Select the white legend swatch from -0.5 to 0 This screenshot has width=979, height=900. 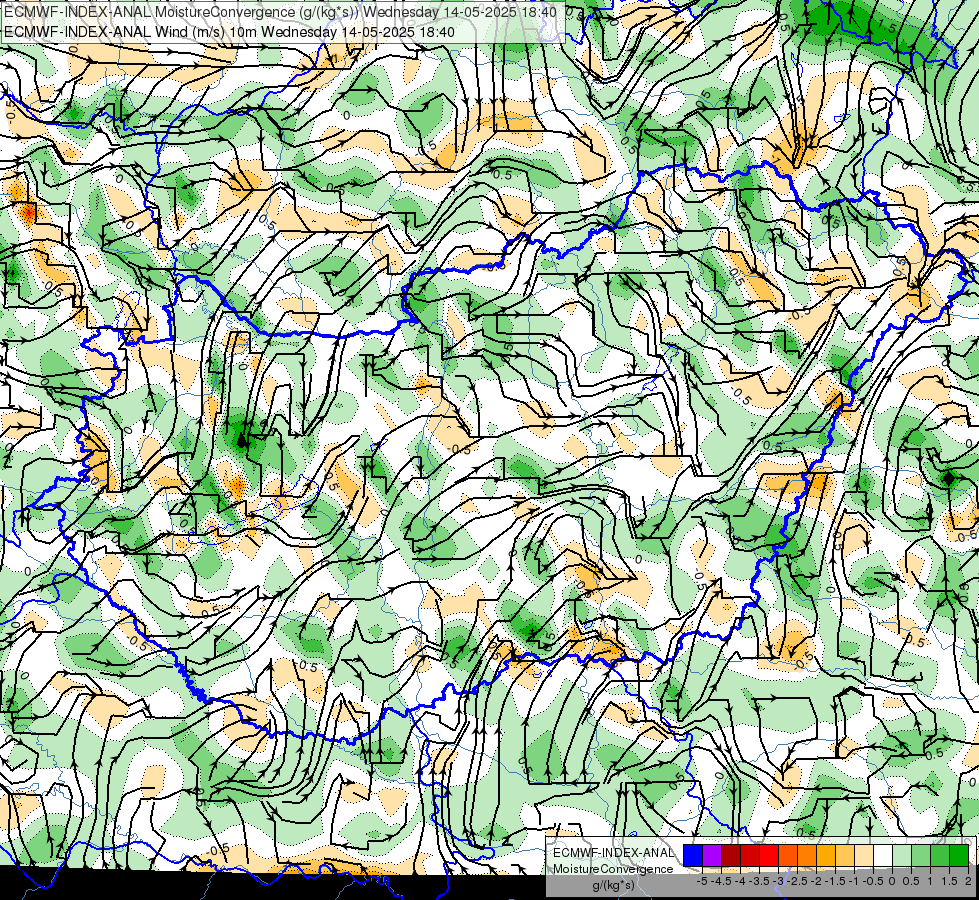(x=883, y=856)
